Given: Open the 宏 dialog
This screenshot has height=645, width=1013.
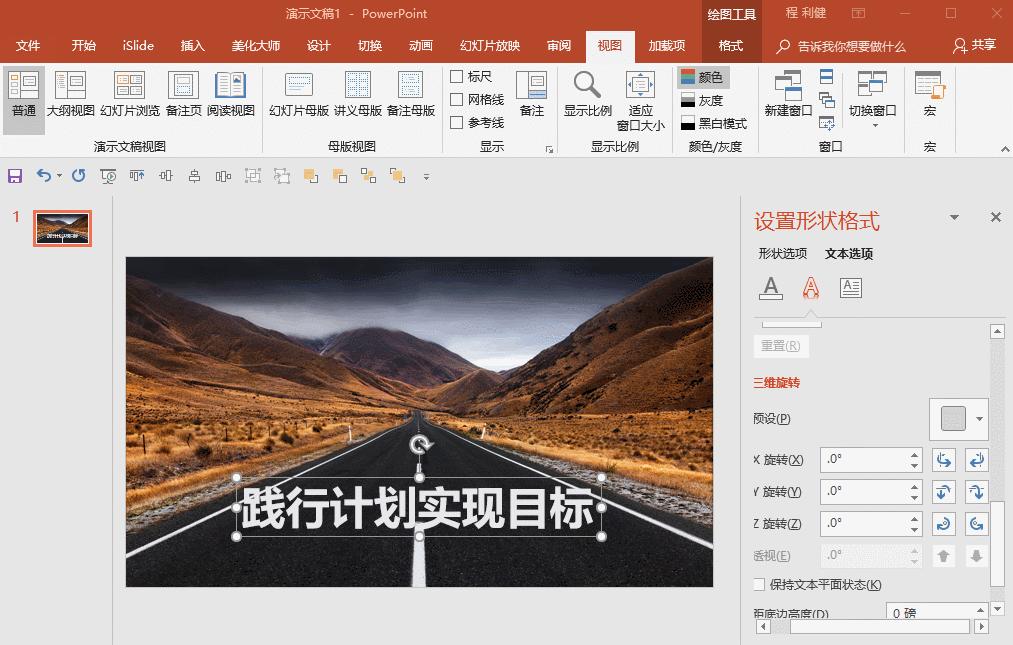Looking at the screenshot, I should click(x=929, y=95).
